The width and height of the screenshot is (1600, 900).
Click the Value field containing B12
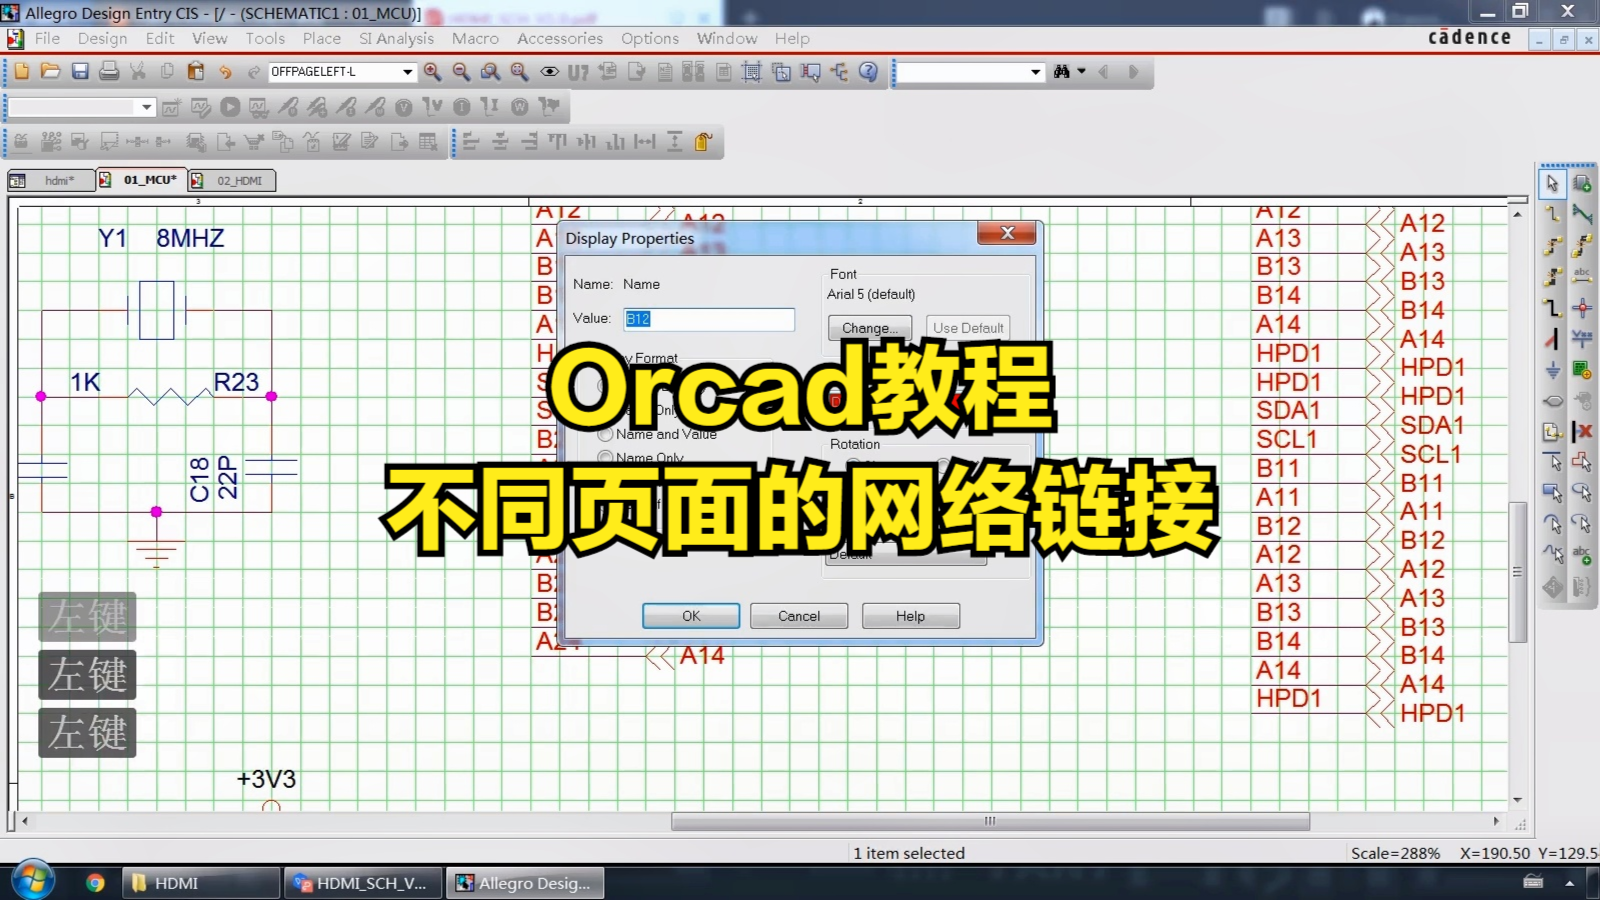[x=709, y=319]
